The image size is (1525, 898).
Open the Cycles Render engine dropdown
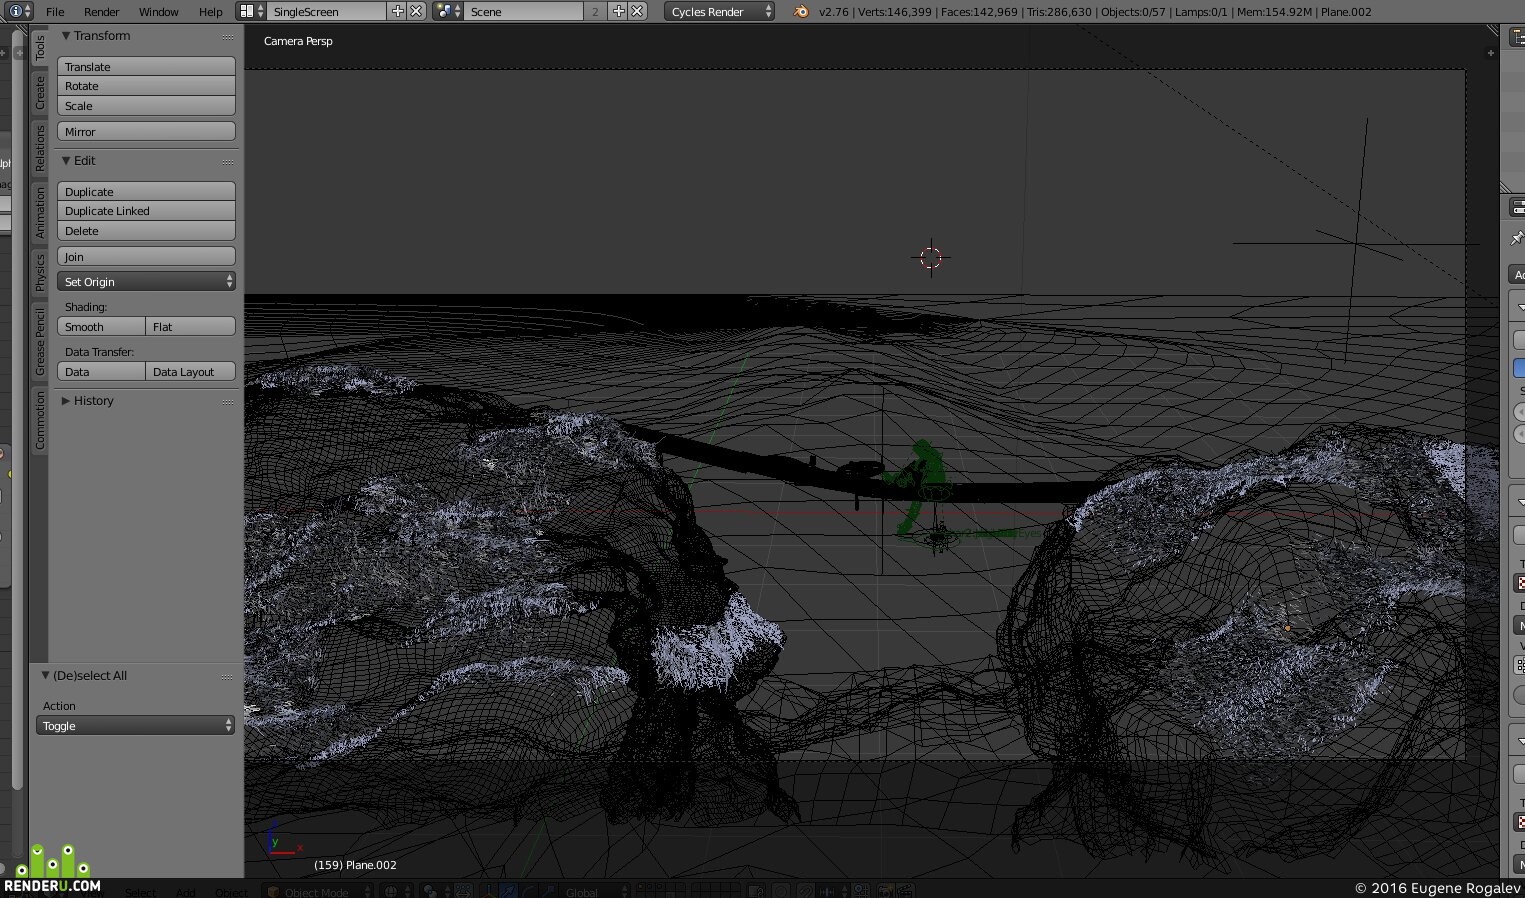720,11
